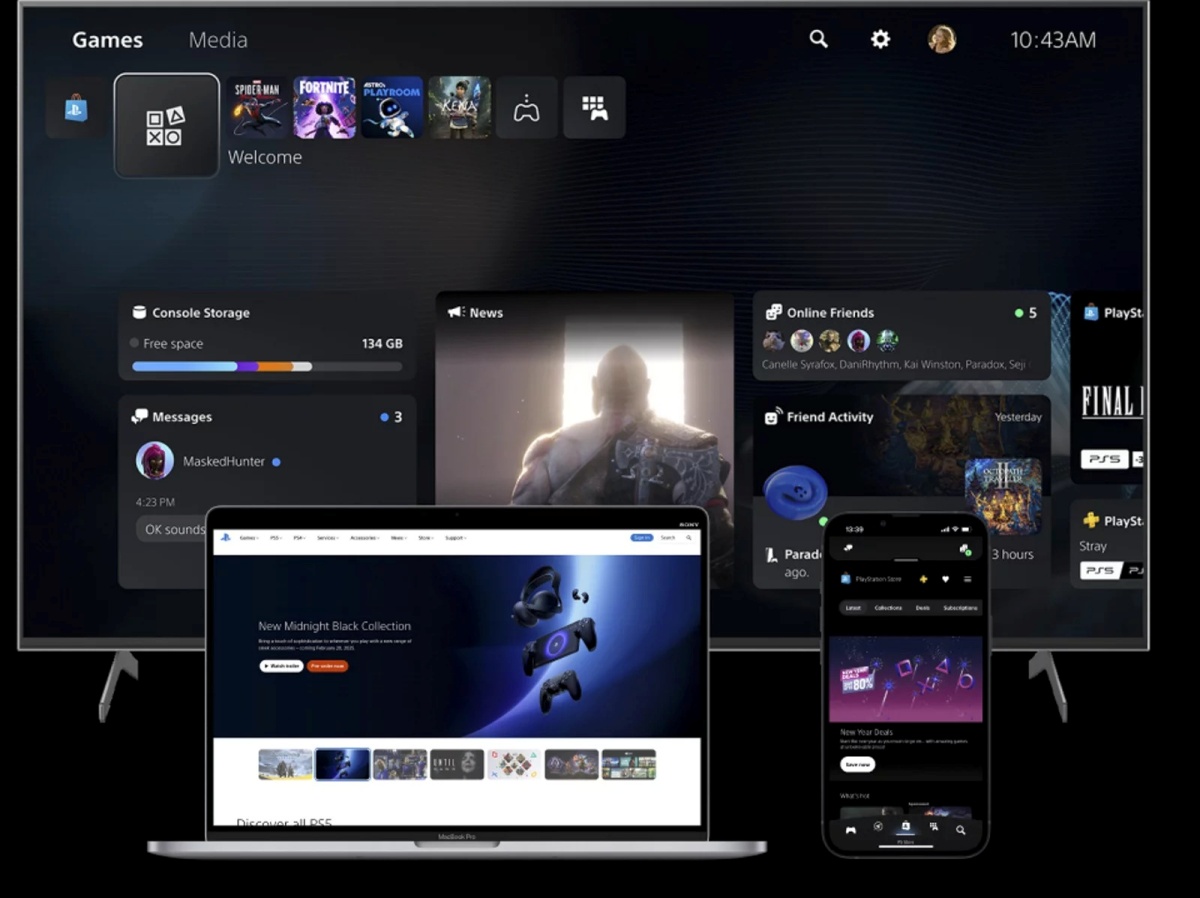Select Latest tab in phone store

tap(853, 608)
